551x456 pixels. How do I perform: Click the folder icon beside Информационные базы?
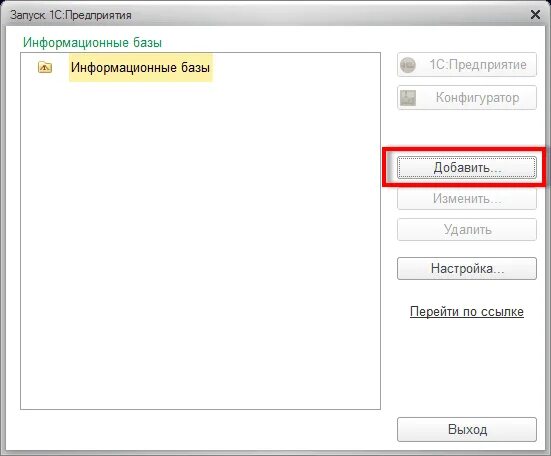coord(45,67)
